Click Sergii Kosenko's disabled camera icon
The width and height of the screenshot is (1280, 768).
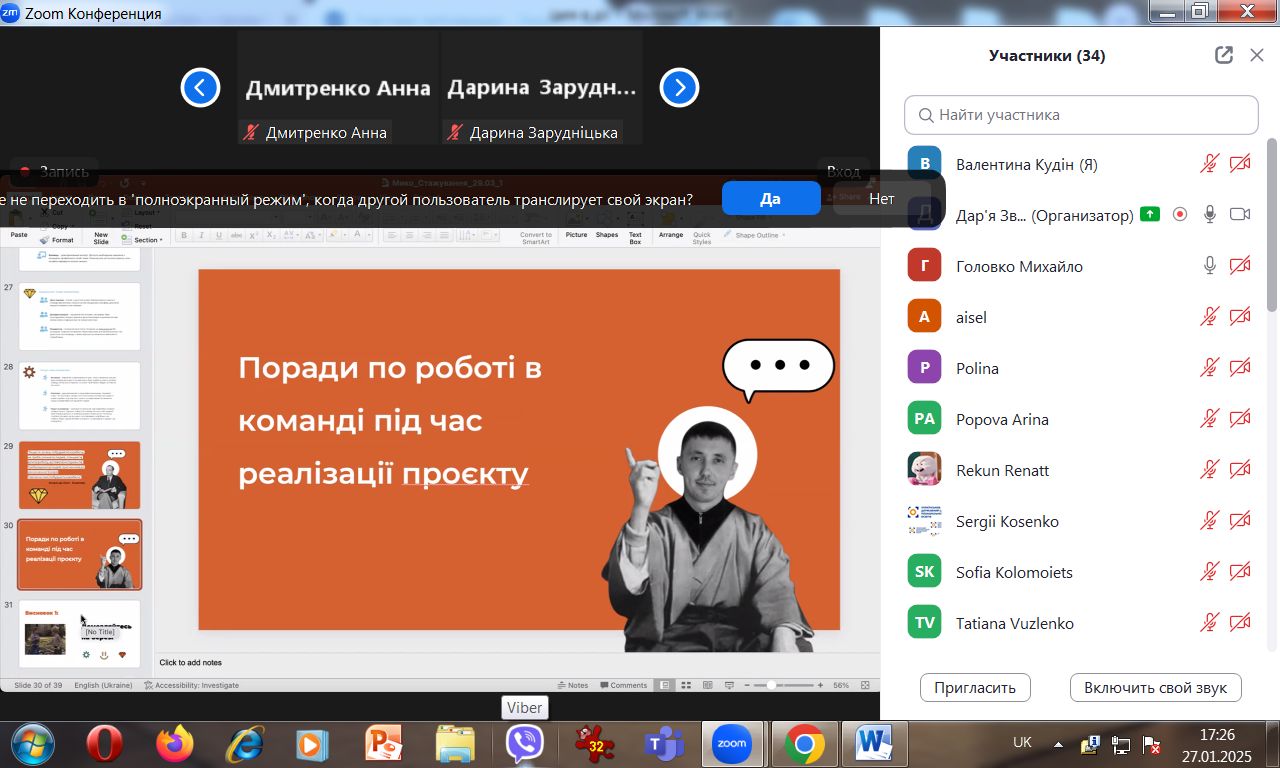pyautogui.click(x=1240, y=520)
